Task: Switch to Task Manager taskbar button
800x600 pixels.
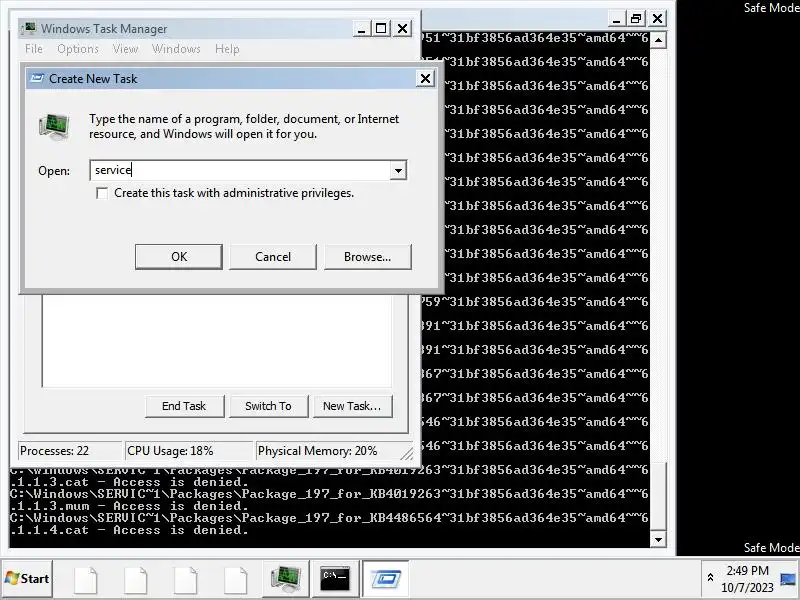Action: coord(285,579)
